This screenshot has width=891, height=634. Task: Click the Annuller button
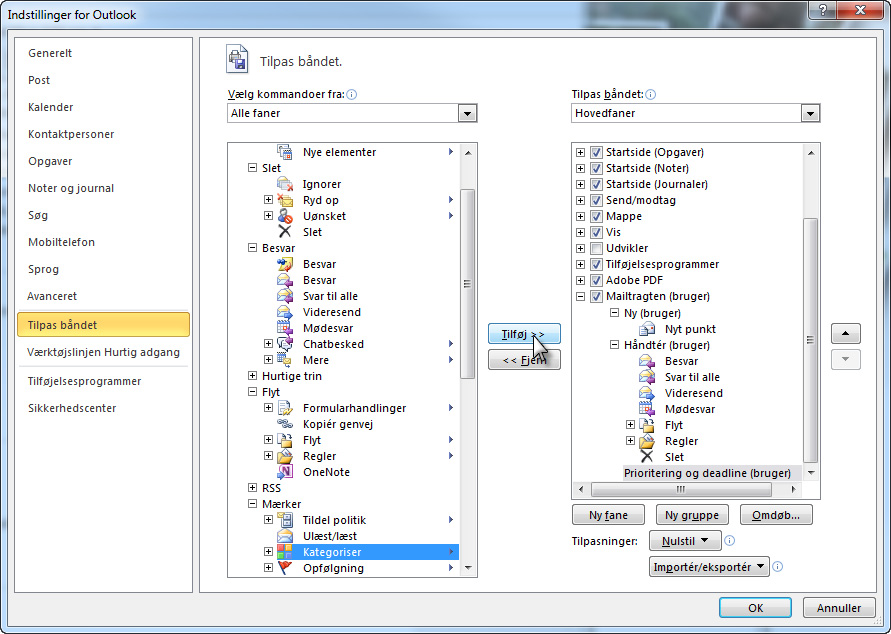pos(839,608)
